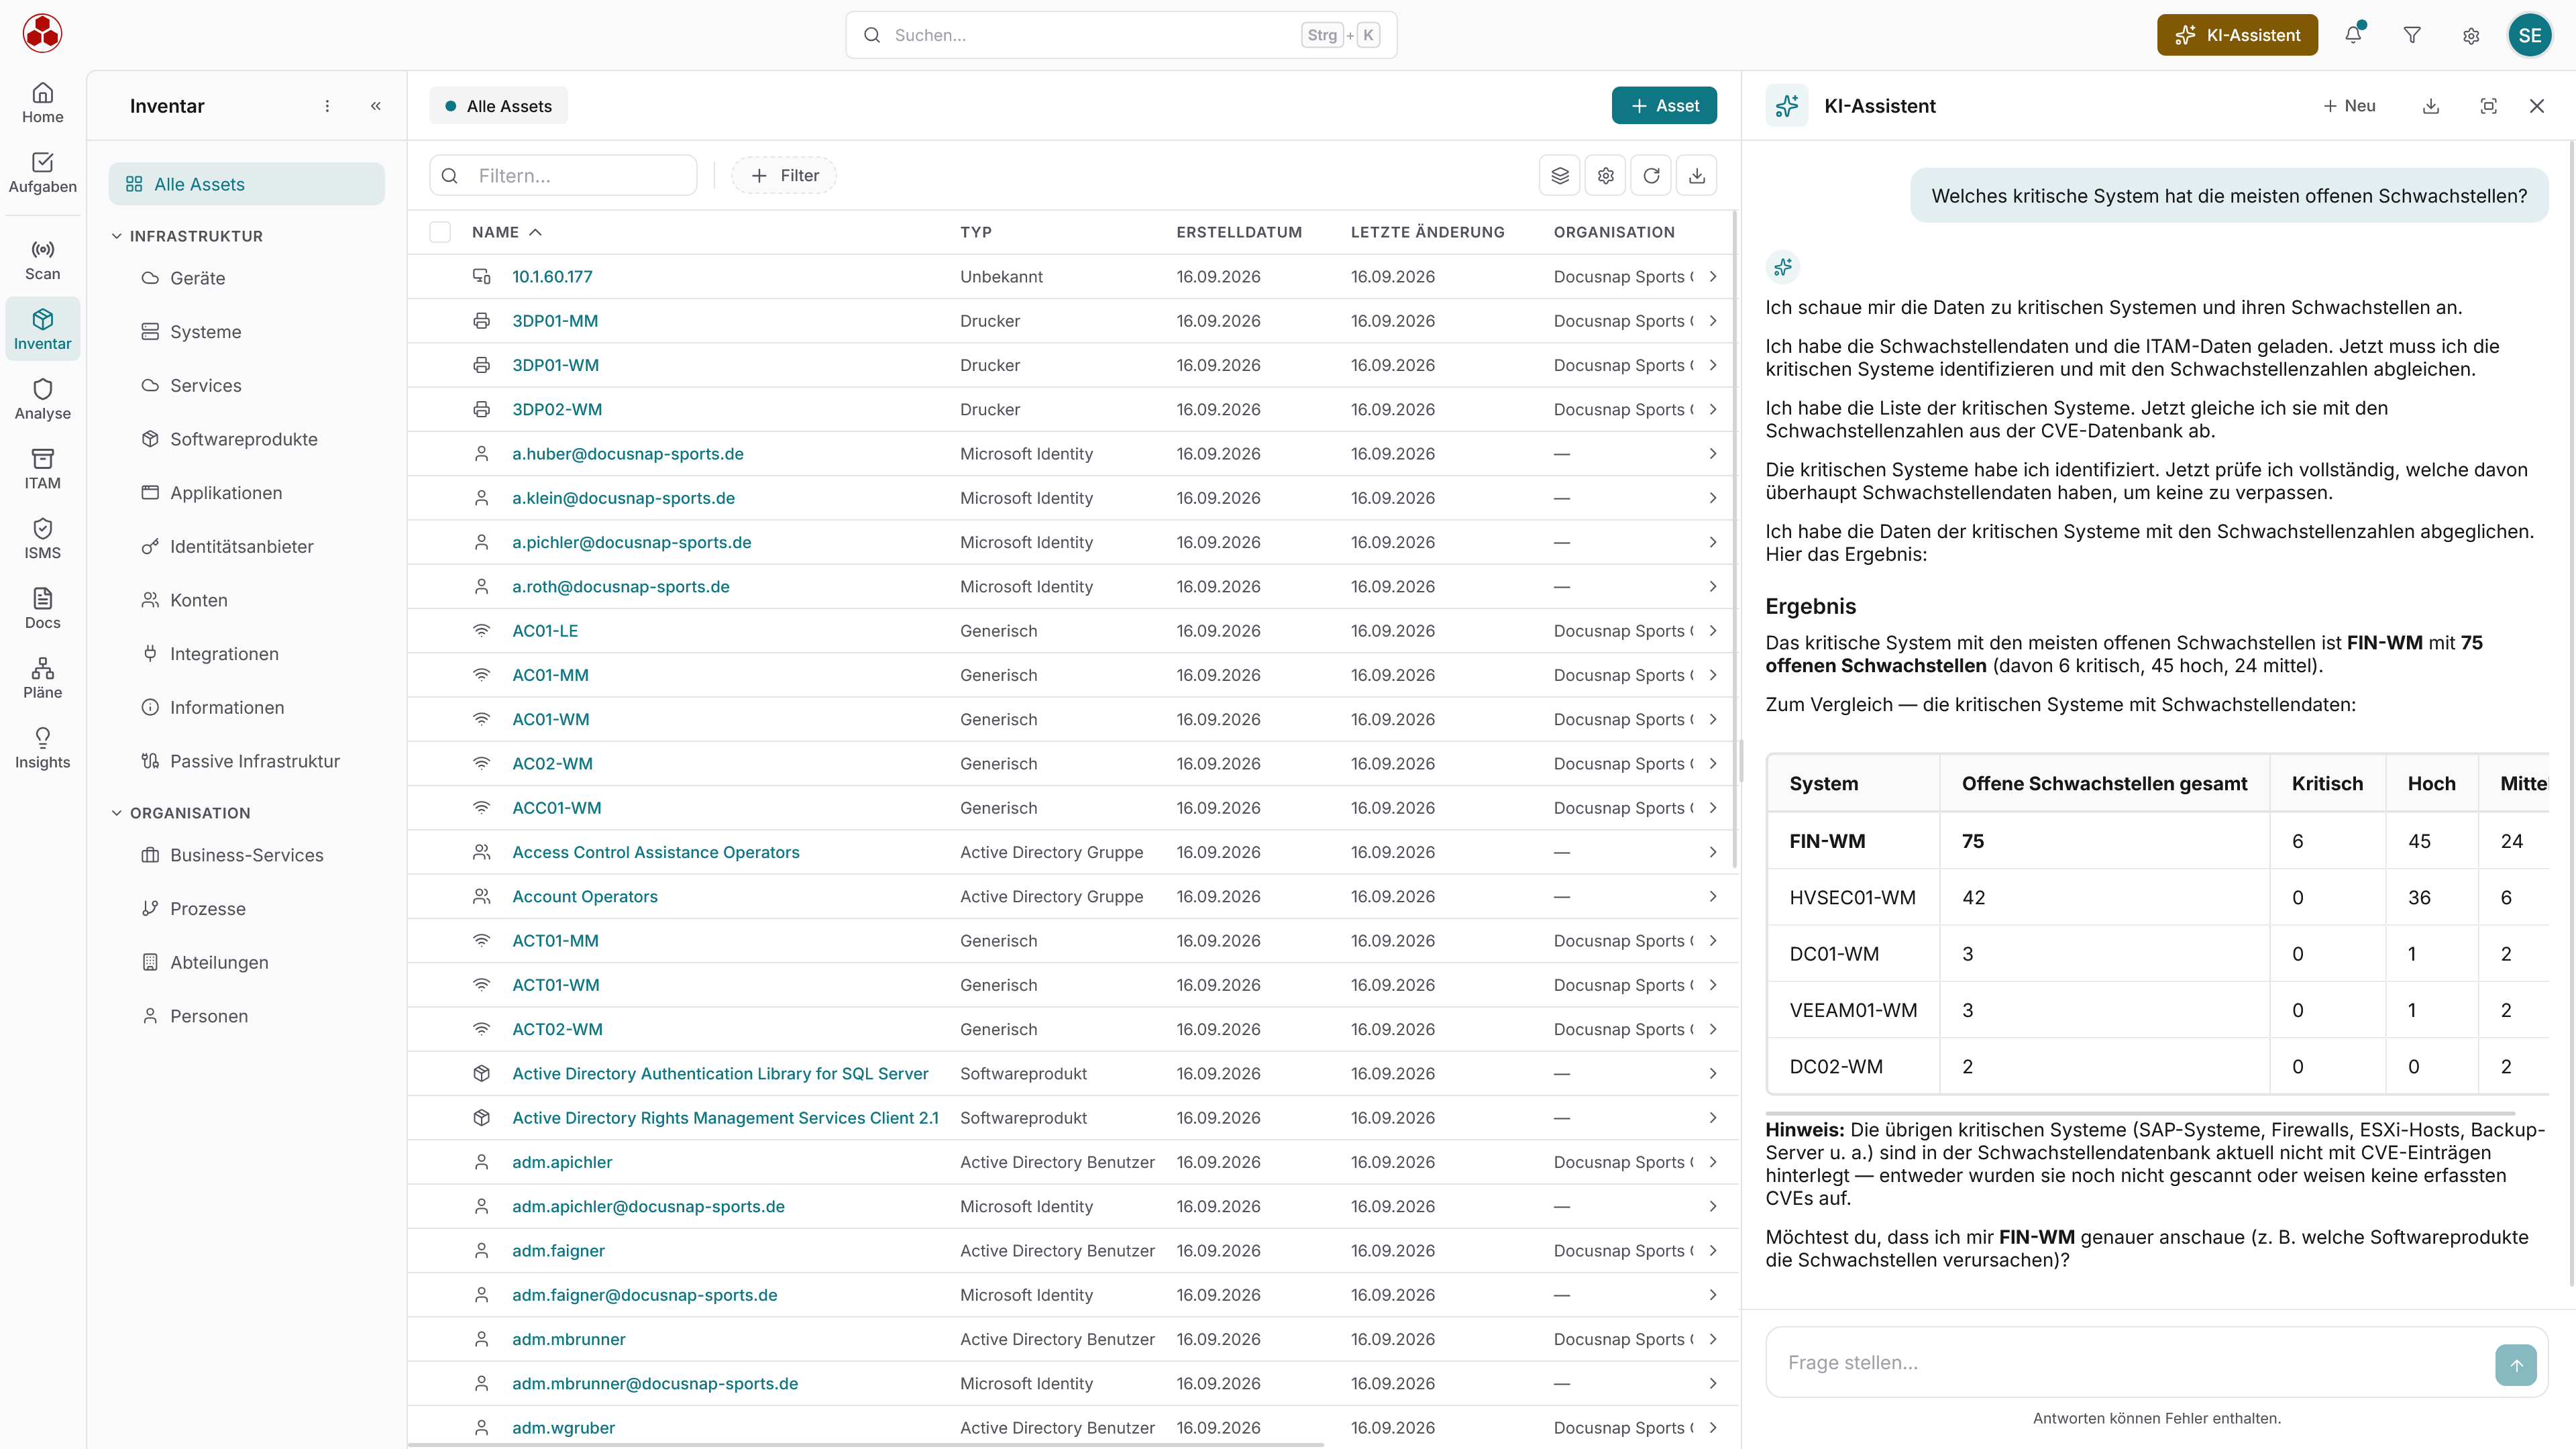Click the layers grouping icon in table toolbar
The height and width of the screenshot is (1449, 2576).
1560,176
